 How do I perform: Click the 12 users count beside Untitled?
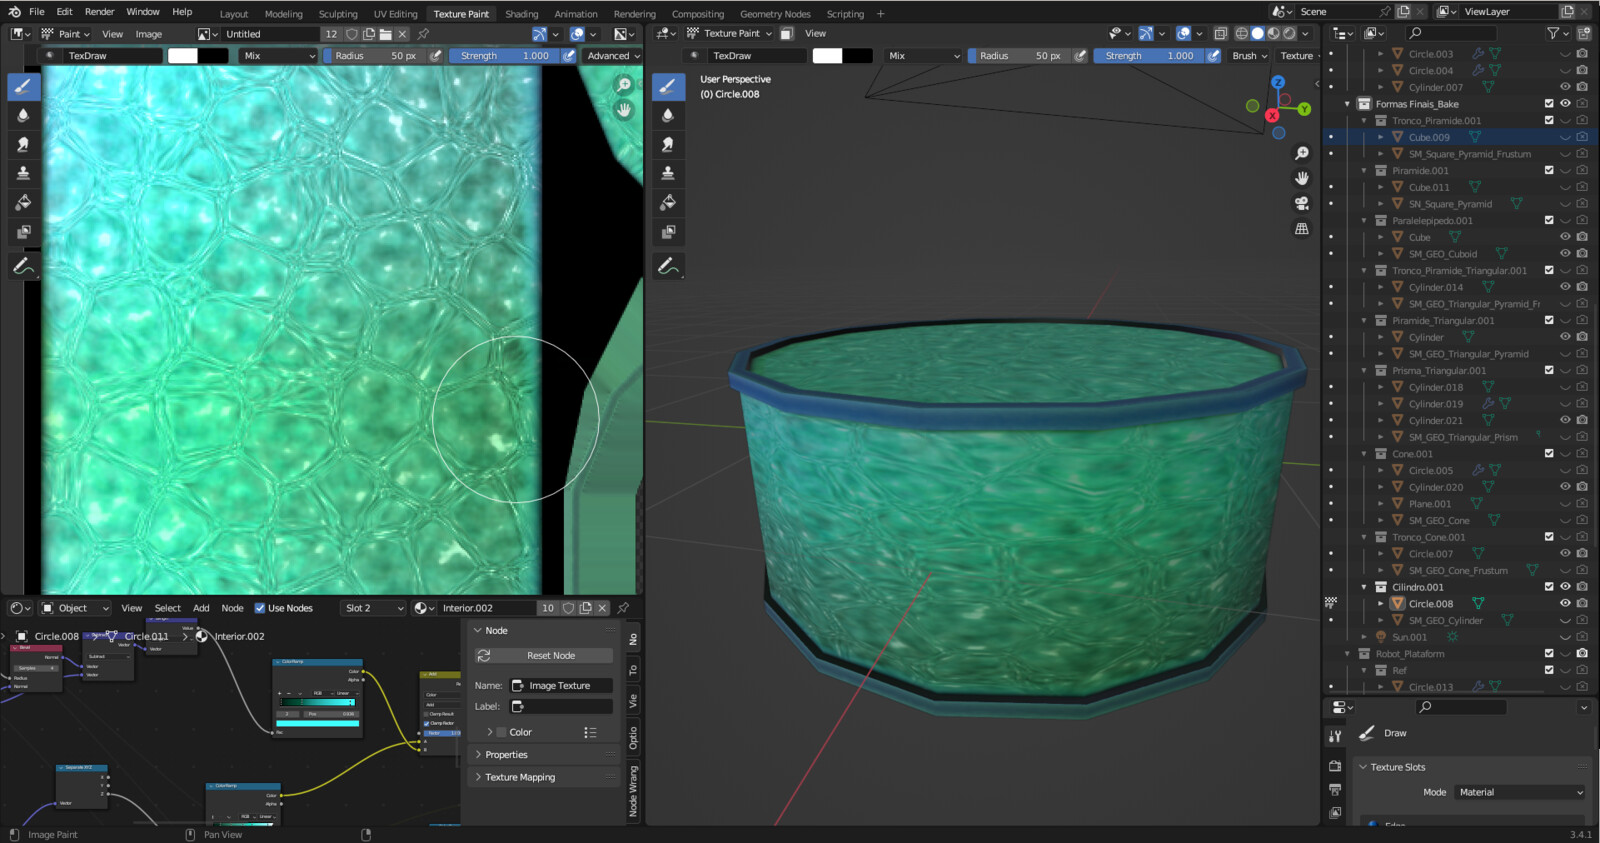(x=331, y=34)
